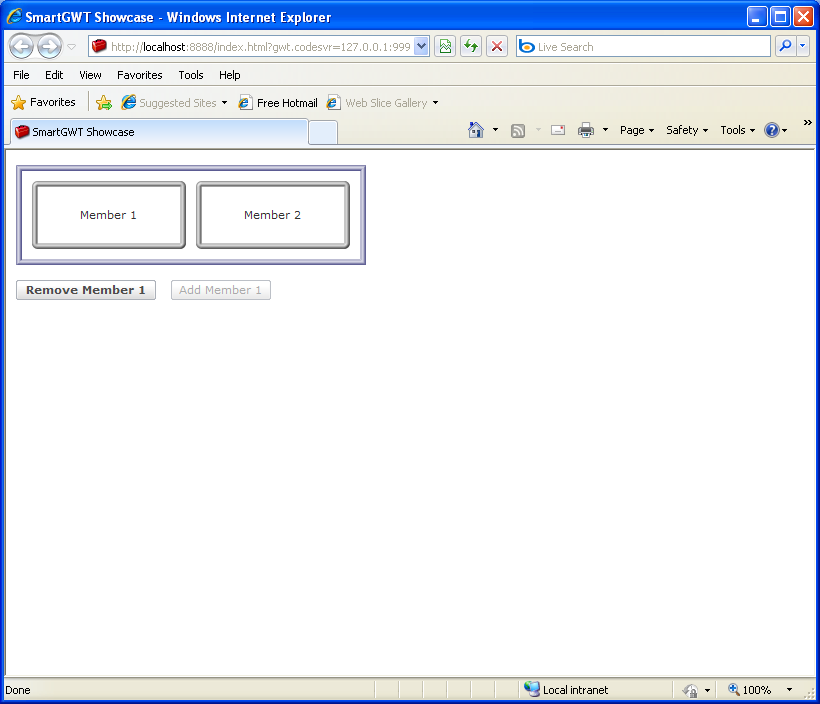Open the View menu
820x704 pixels.
[90, 75]
